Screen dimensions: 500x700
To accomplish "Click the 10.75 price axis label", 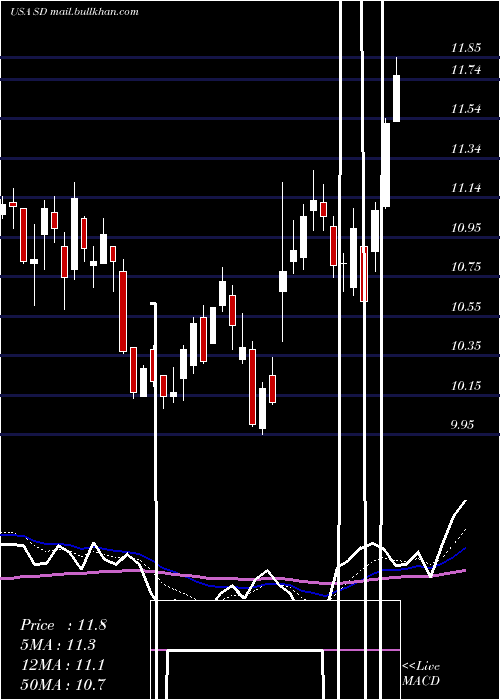I will [466, 267].
